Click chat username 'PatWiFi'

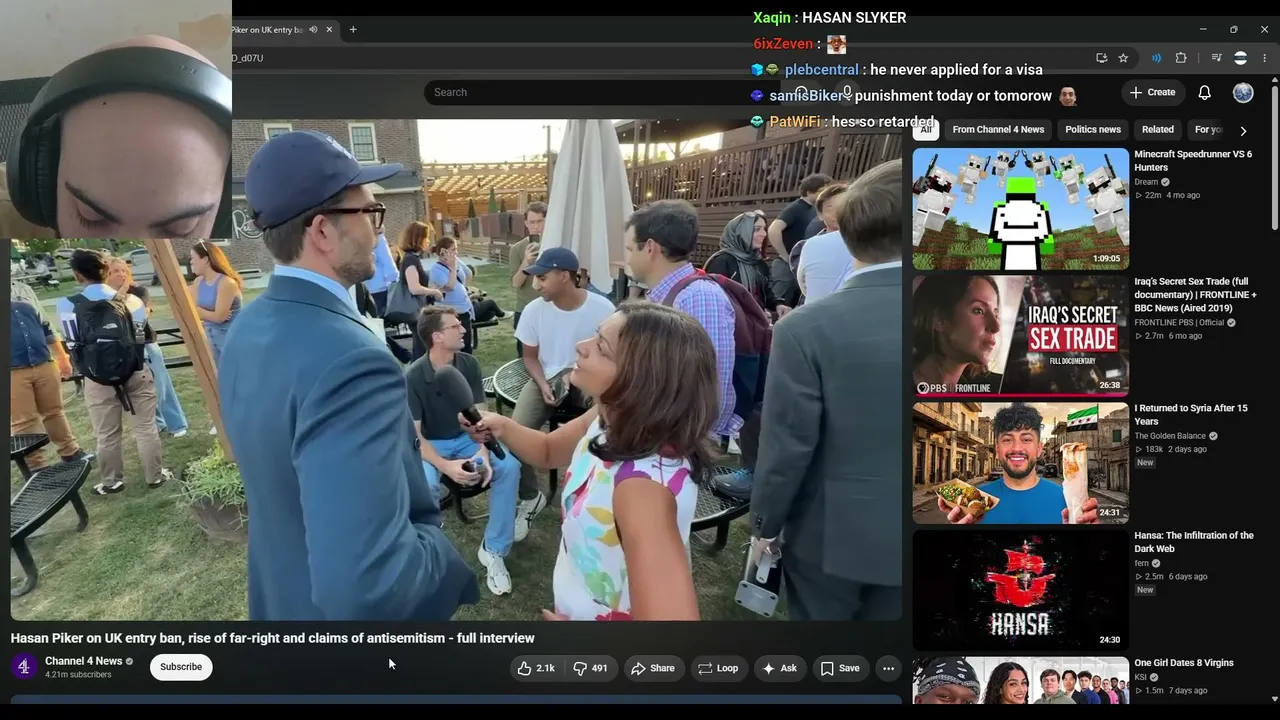(795, 122)
